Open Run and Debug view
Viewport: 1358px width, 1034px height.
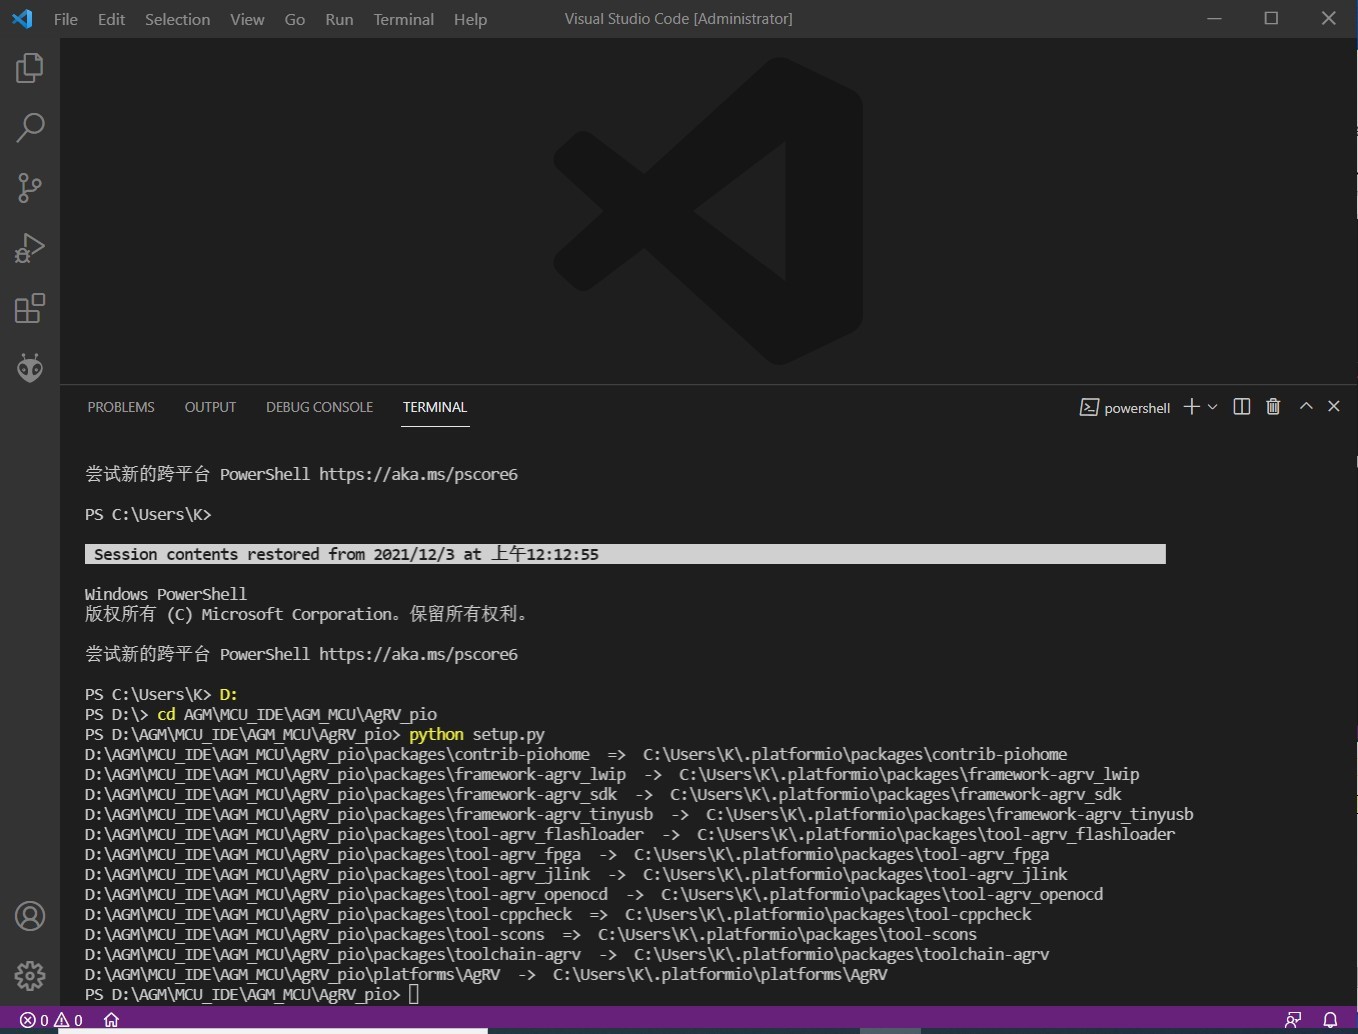point(30,248)
